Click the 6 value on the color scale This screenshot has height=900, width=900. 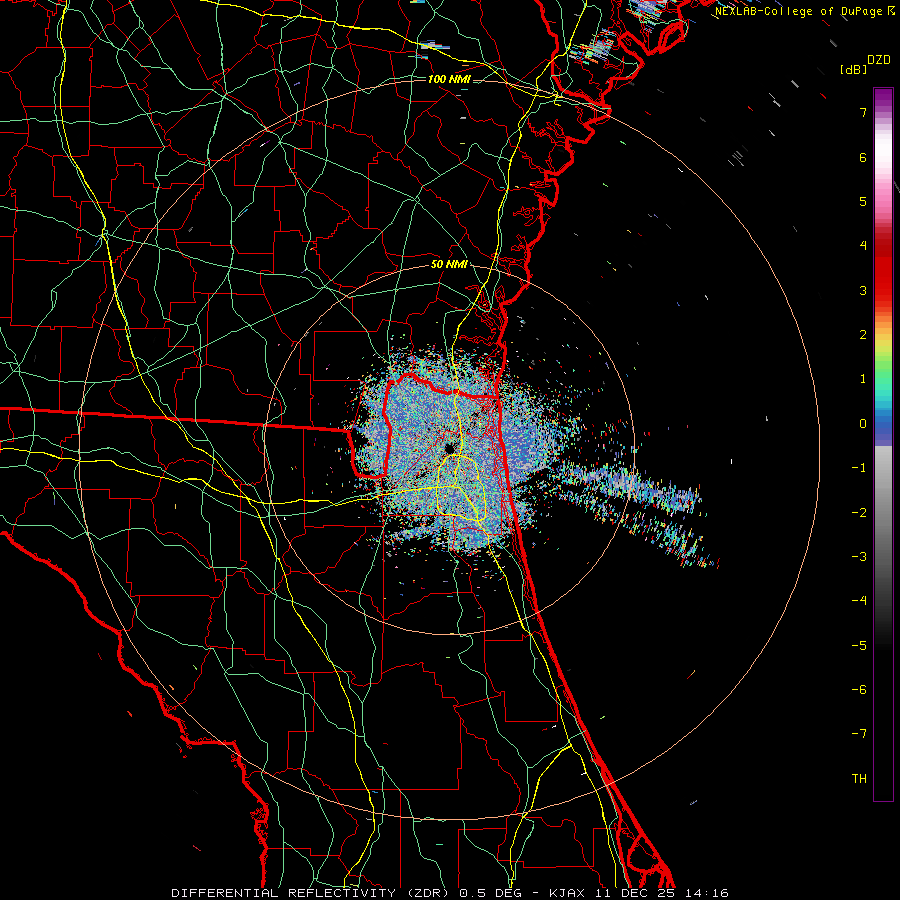[x=863, y=157]
